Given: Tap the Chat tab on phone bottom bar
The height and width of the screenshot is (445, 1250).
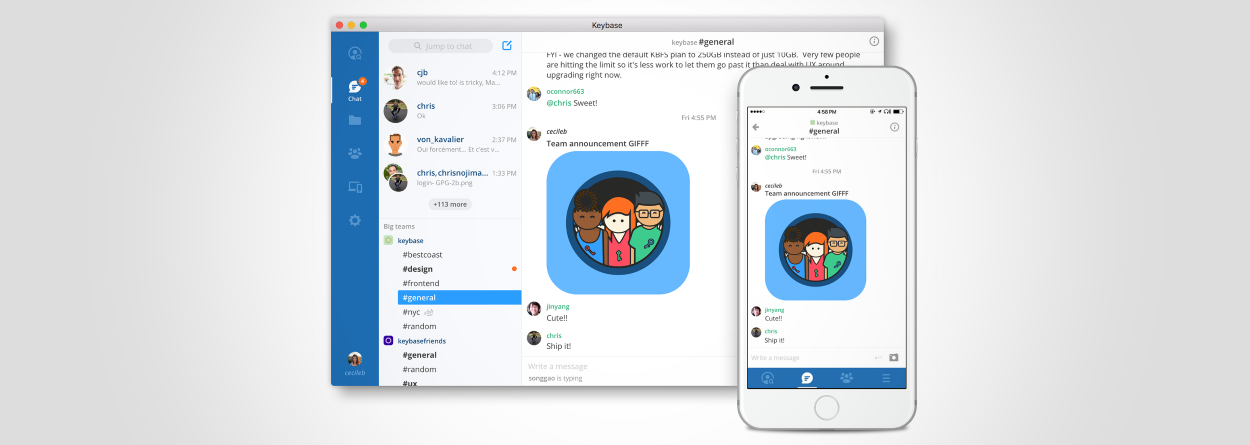Looking at the screenshot, I should pos(807,378).
